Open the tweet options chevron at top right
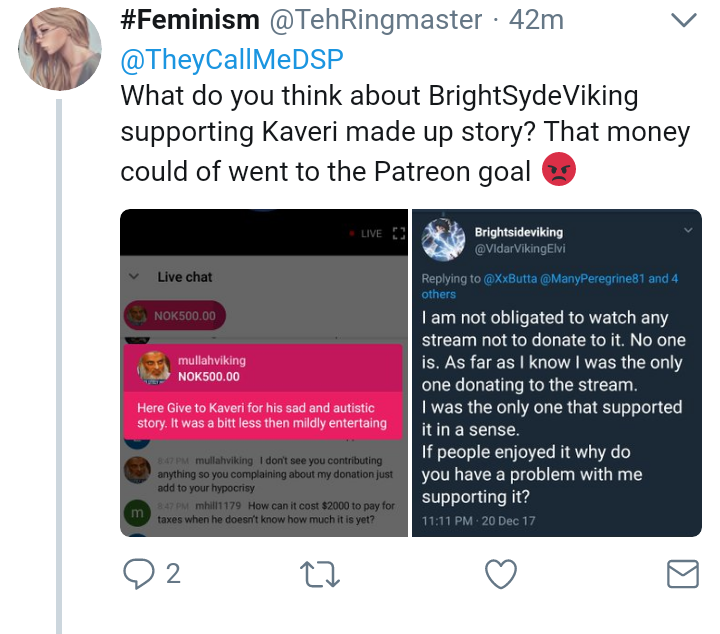The height and width of the screenshot is (634, 720). (684, 20)
